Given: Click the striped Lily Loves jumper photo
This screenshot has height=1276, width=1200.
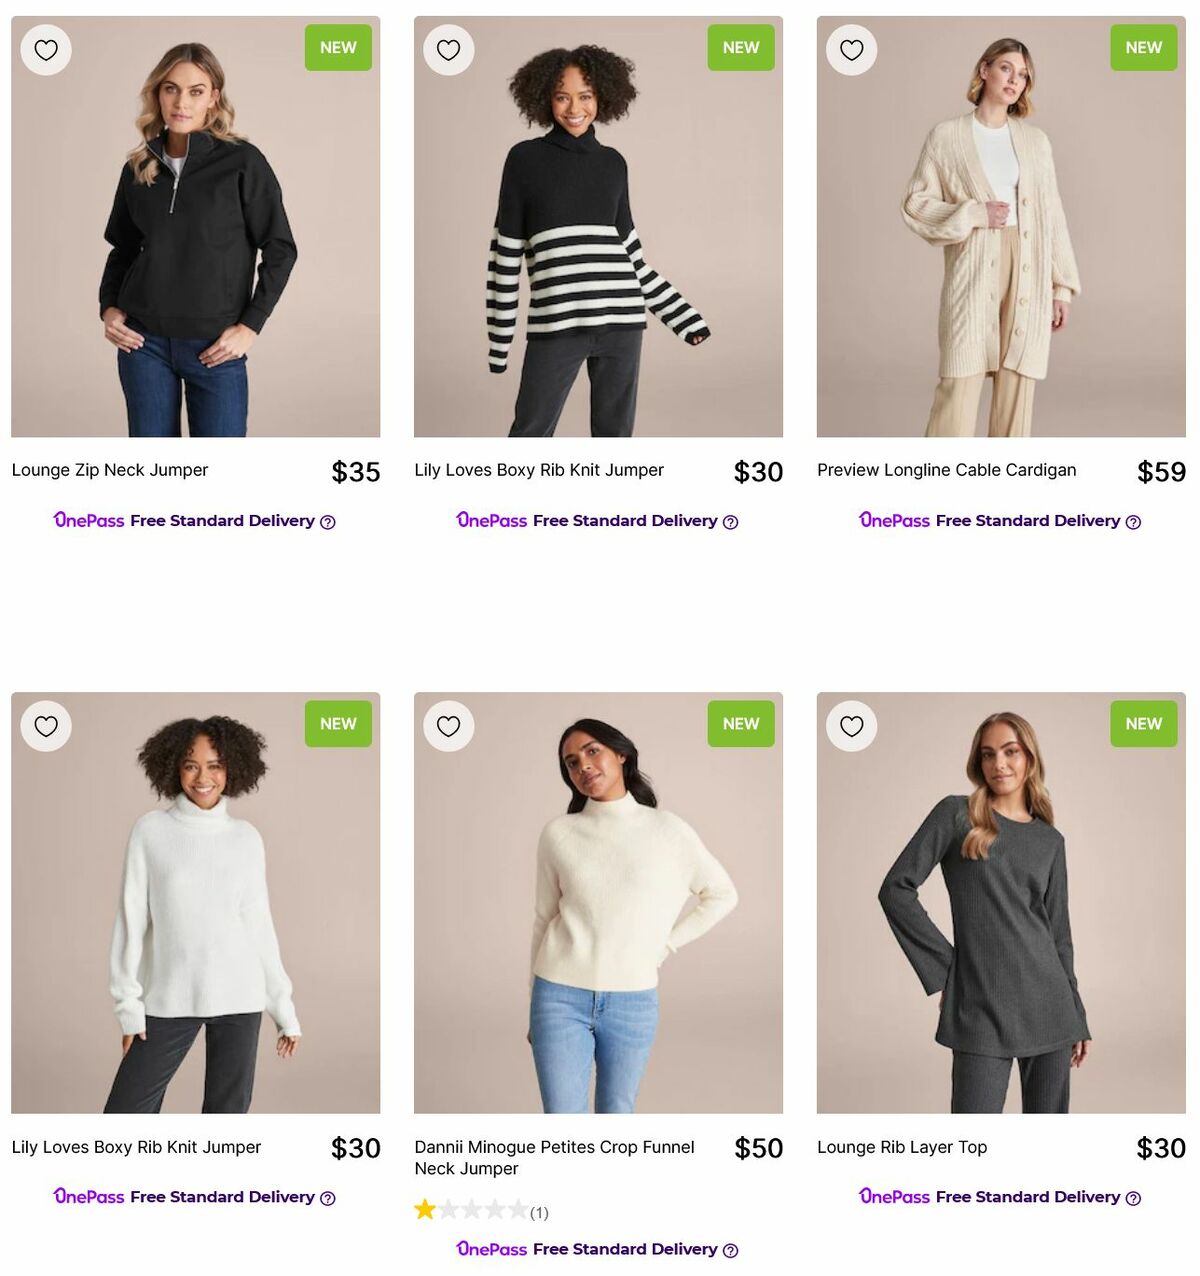Looking at the screenshot, I should [x=598, y=225].
